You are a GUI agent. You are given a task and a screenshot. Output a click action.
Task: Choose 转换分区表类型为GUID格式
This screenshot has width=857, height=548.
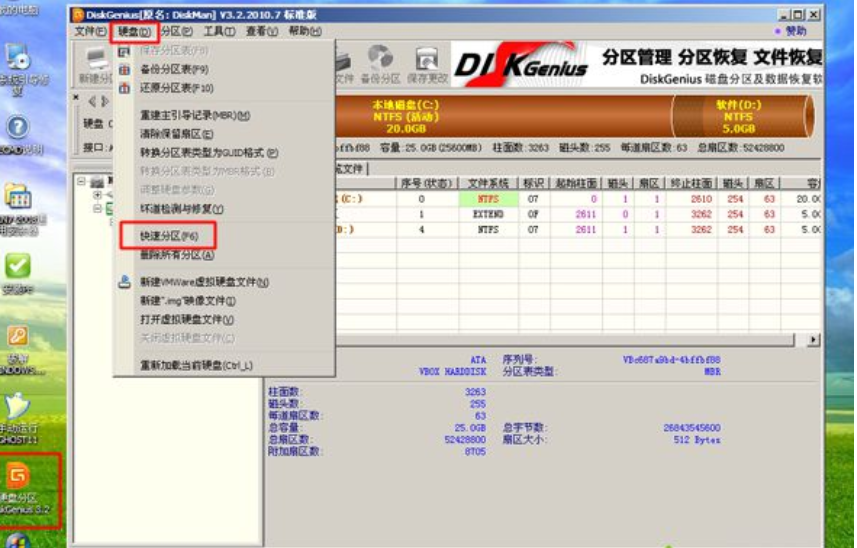pos(224,153)
